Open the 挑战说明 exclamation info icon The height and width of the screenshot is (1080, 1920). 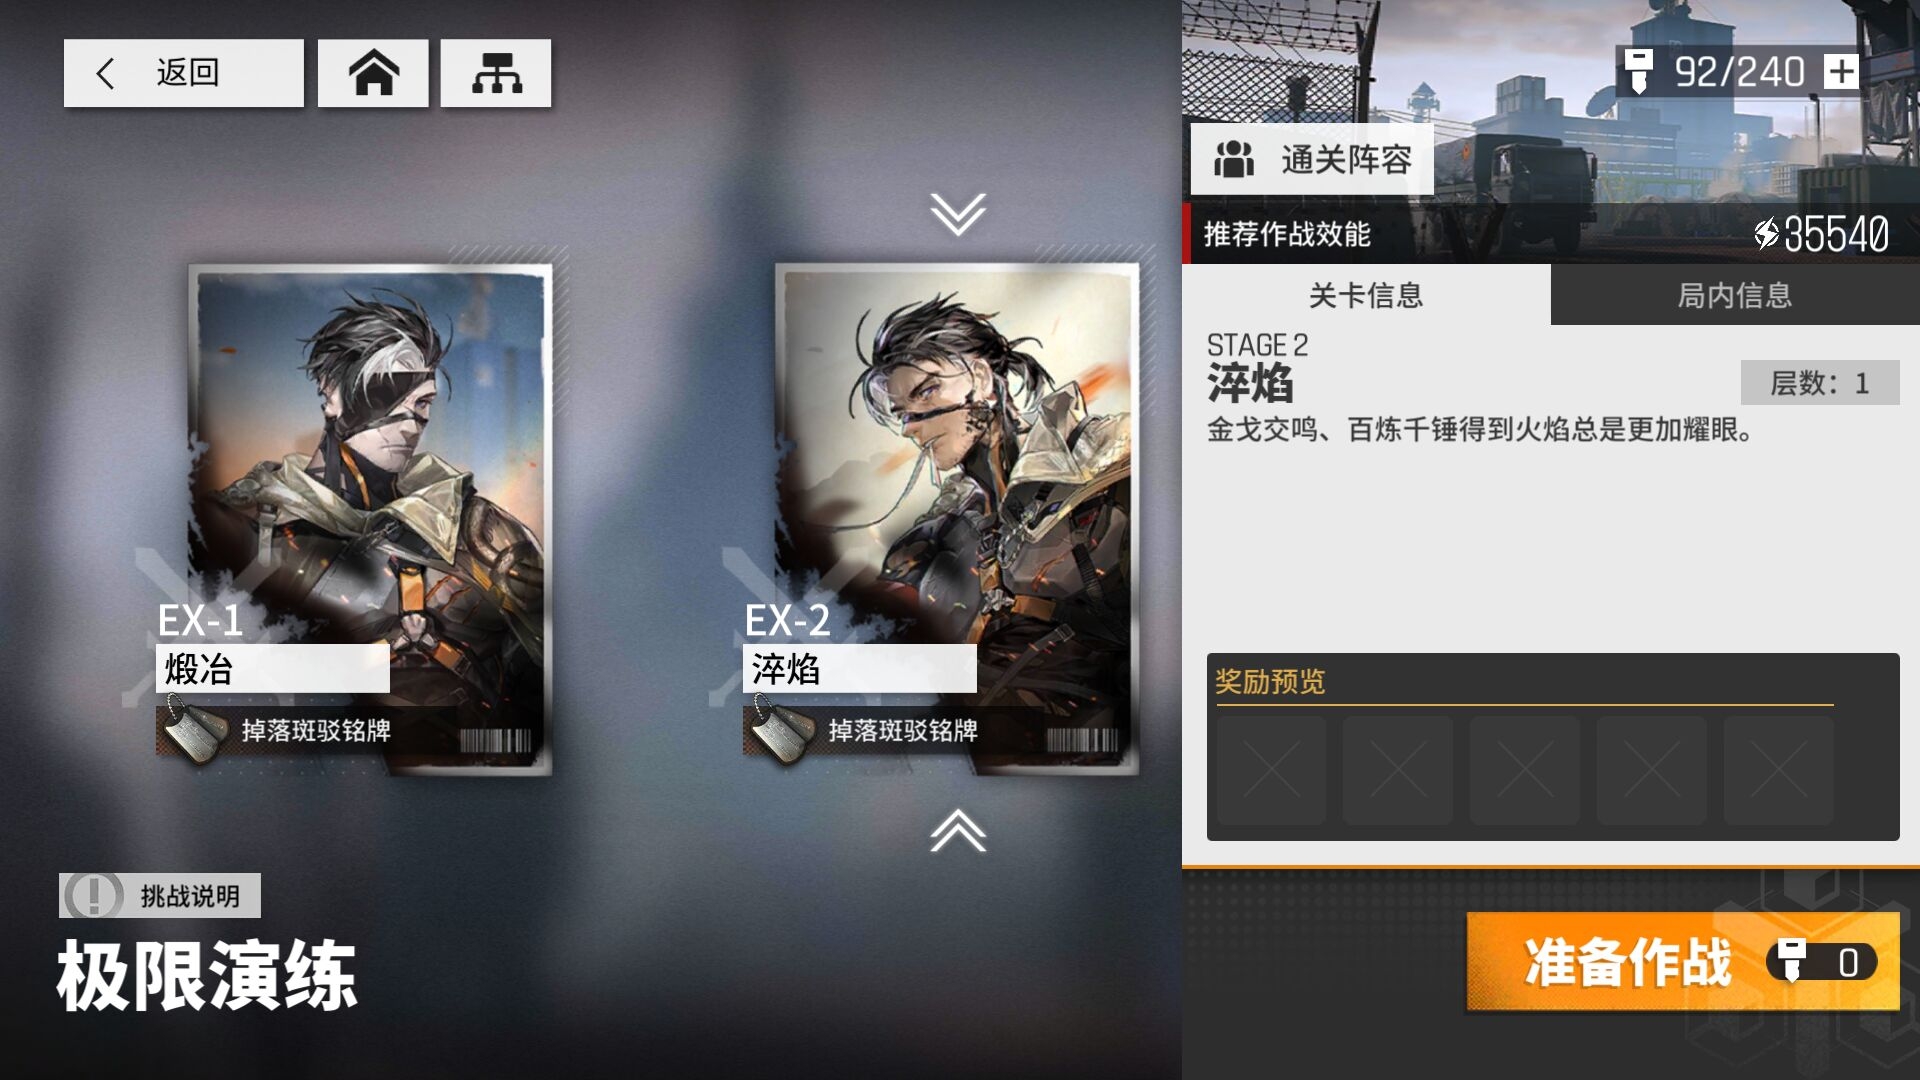tap(93, 895)
